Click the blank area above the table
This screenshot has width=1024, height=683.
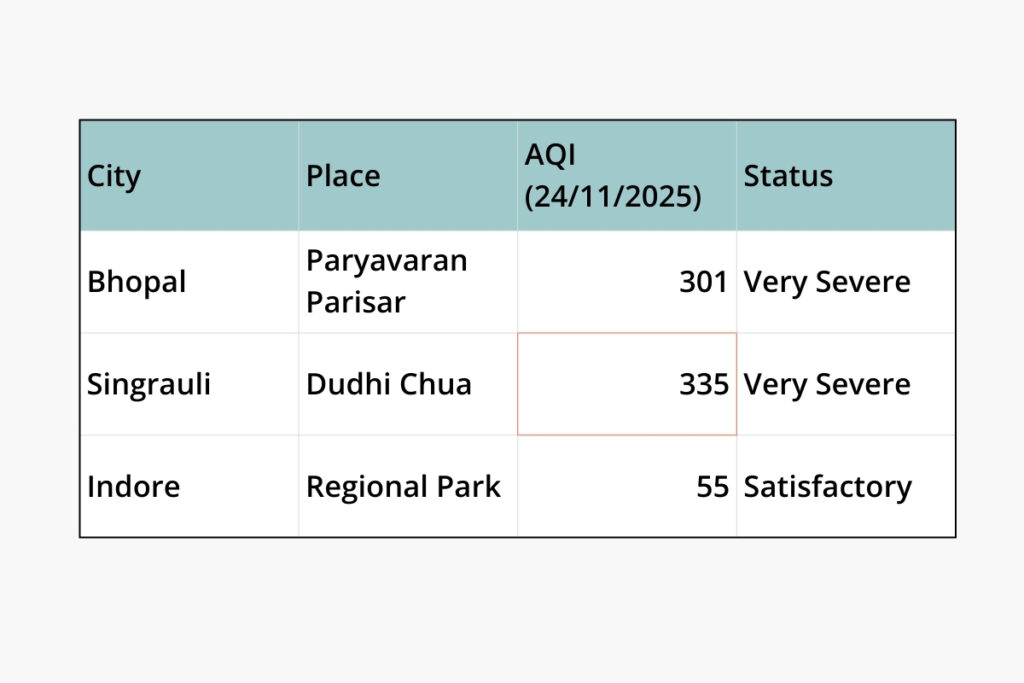click(512, 60)
